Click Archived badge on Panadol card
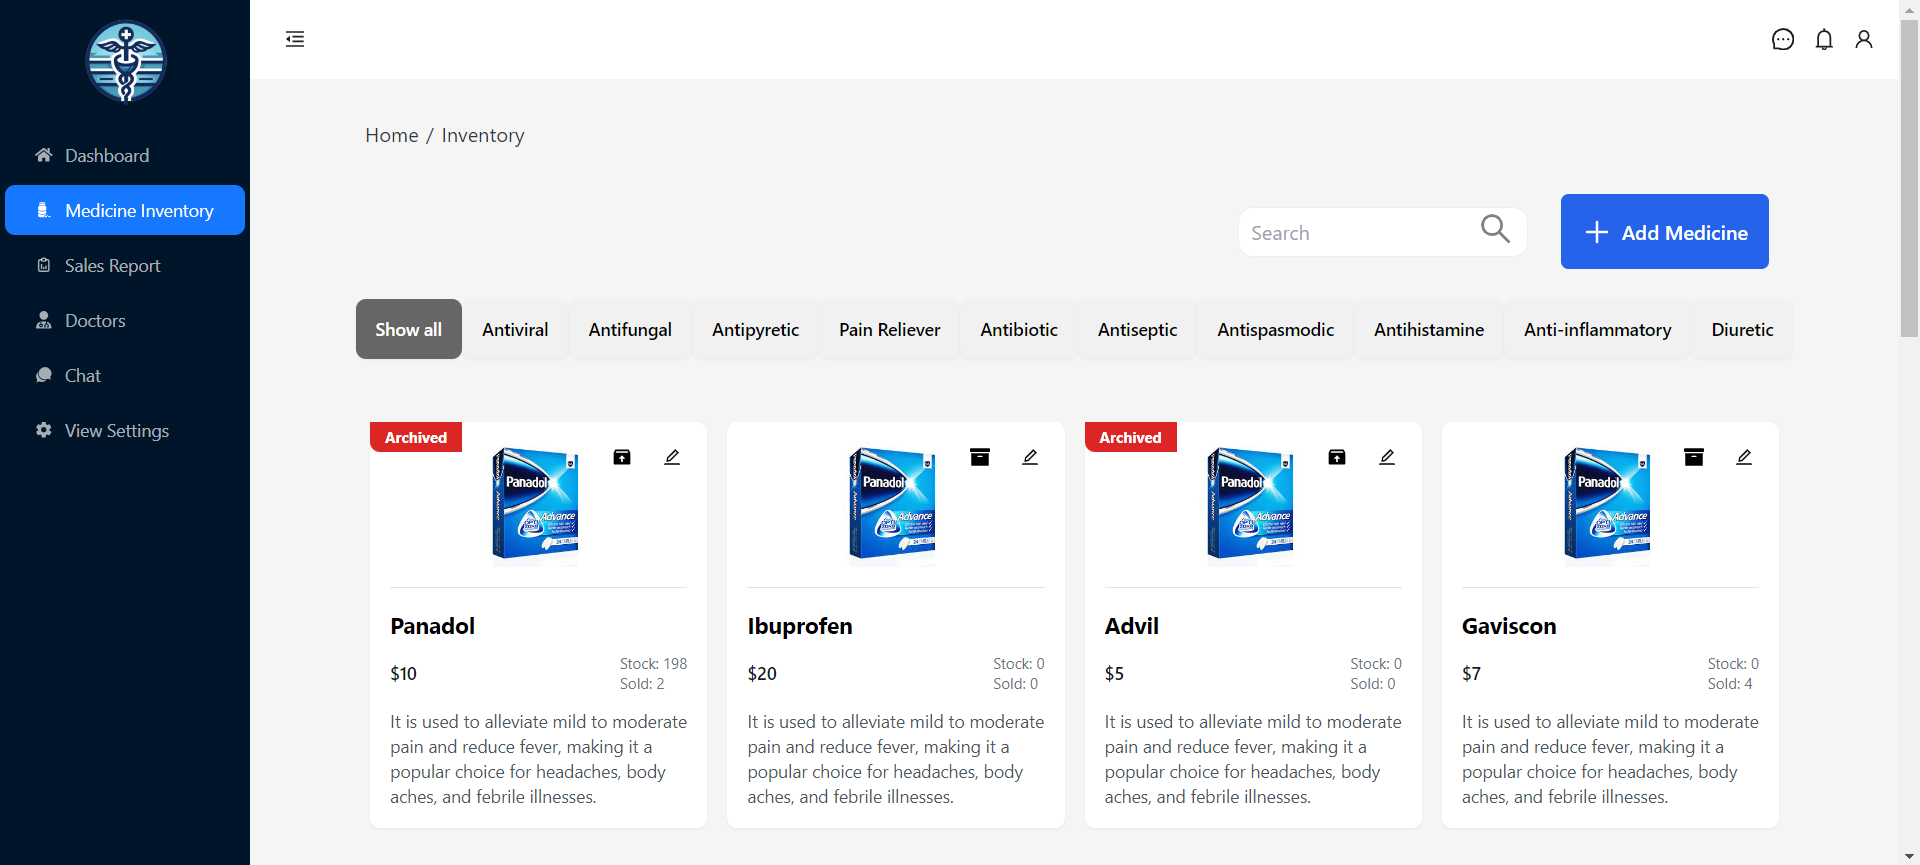 coord(416,437)
